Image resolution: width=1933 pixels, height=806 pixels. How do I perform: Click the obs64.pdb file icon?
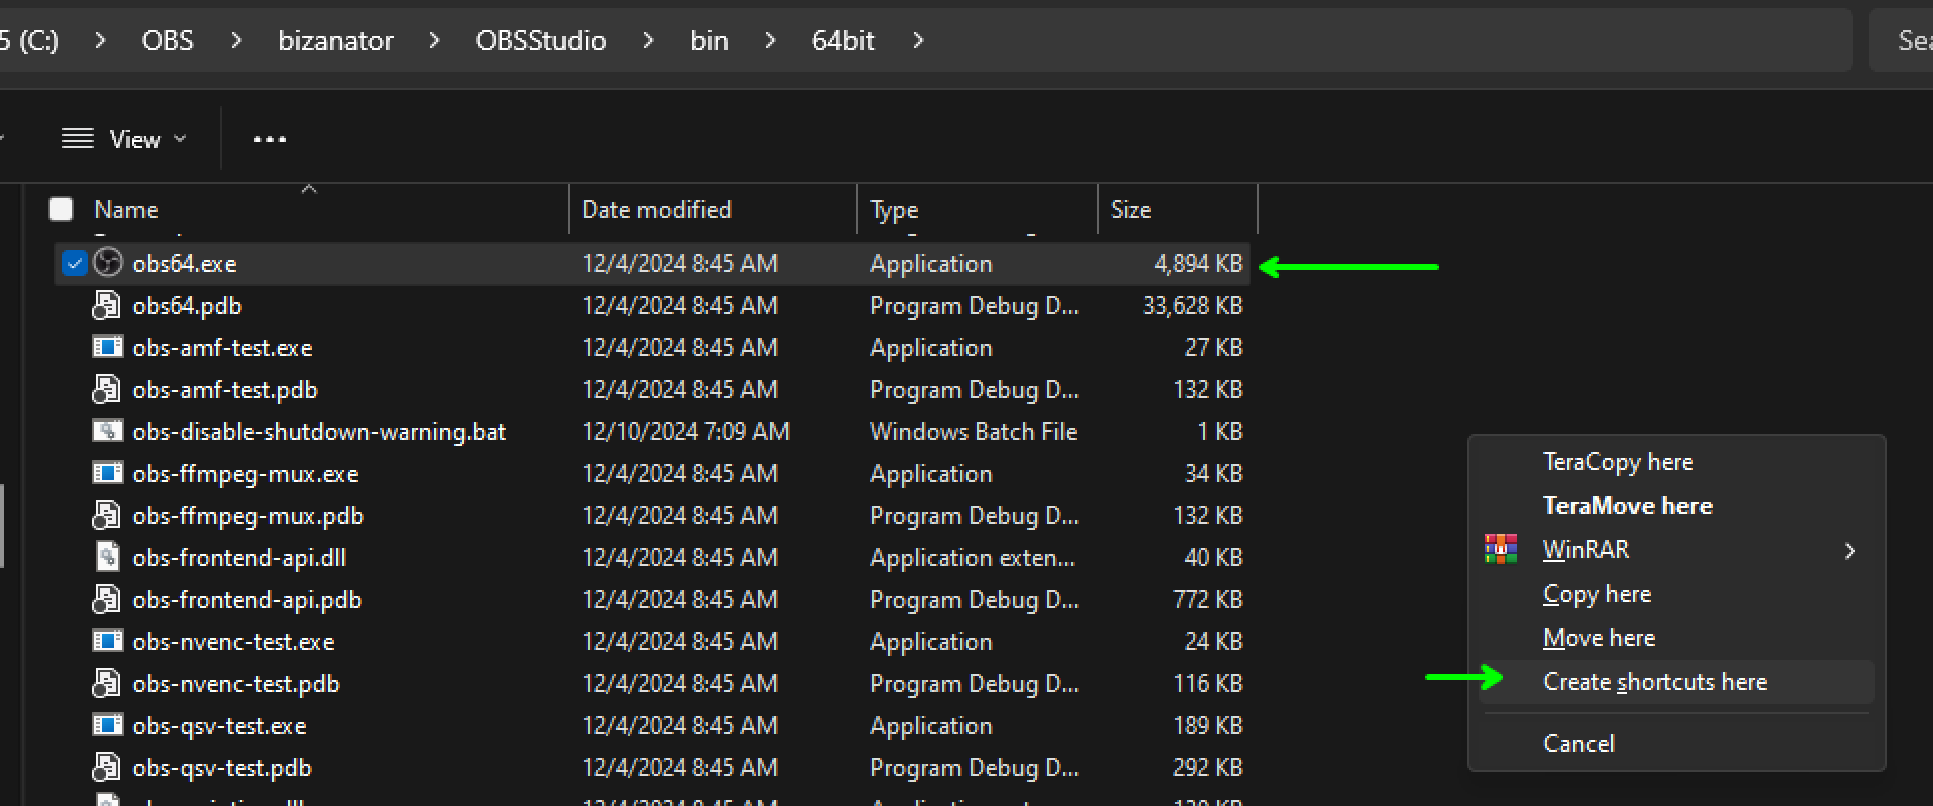(x=107, y=306)
